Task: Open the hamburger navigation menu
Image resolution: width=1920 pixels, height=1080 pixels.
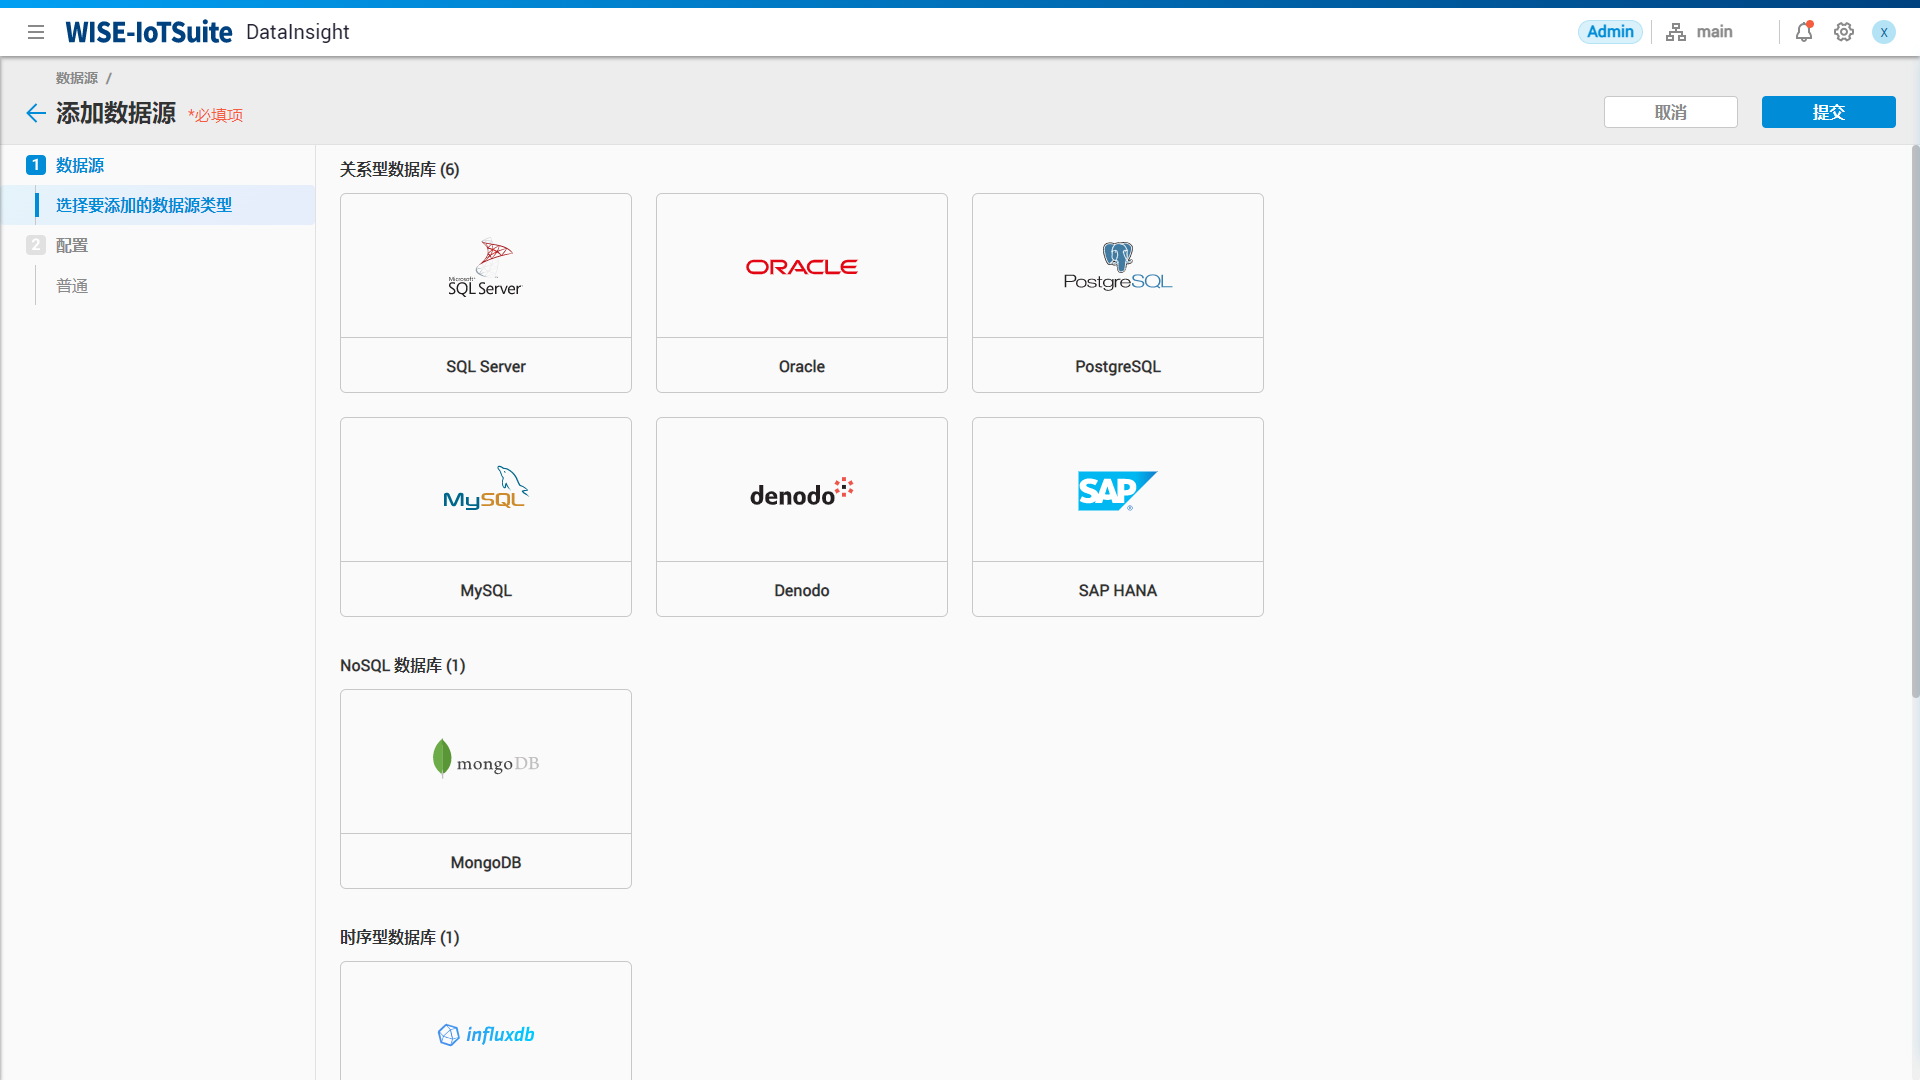Action: (x=36, y=32)
